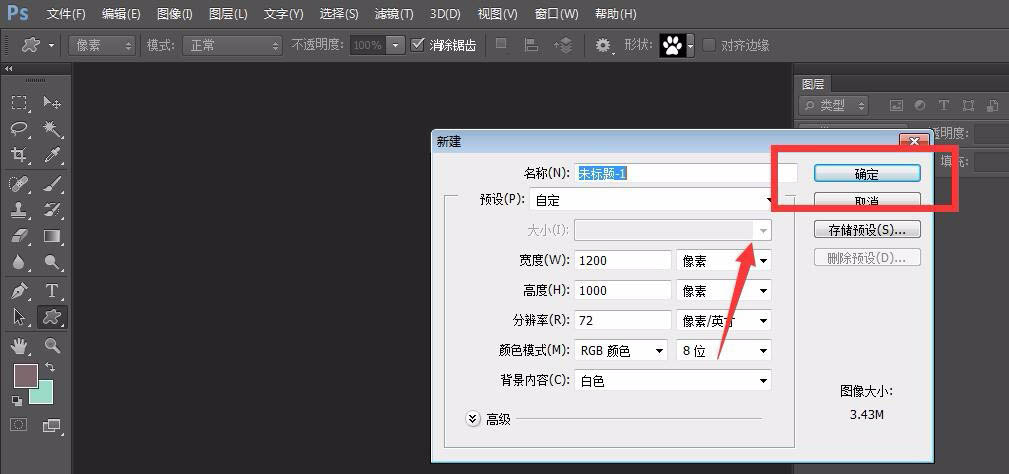Select the Hand tool
This screenshot has width=1009, height=474.
(19, 346)
